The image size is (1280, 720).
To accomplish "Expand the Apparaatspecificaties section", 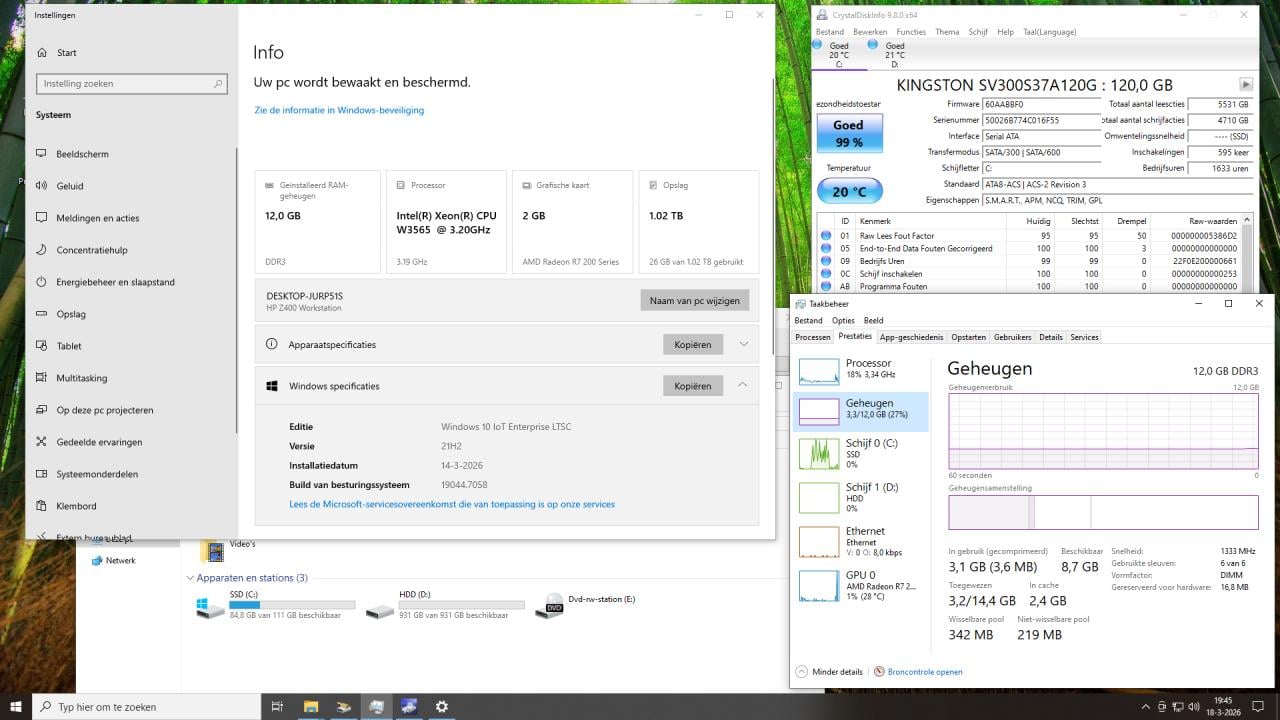I will (x=743, y=344).
